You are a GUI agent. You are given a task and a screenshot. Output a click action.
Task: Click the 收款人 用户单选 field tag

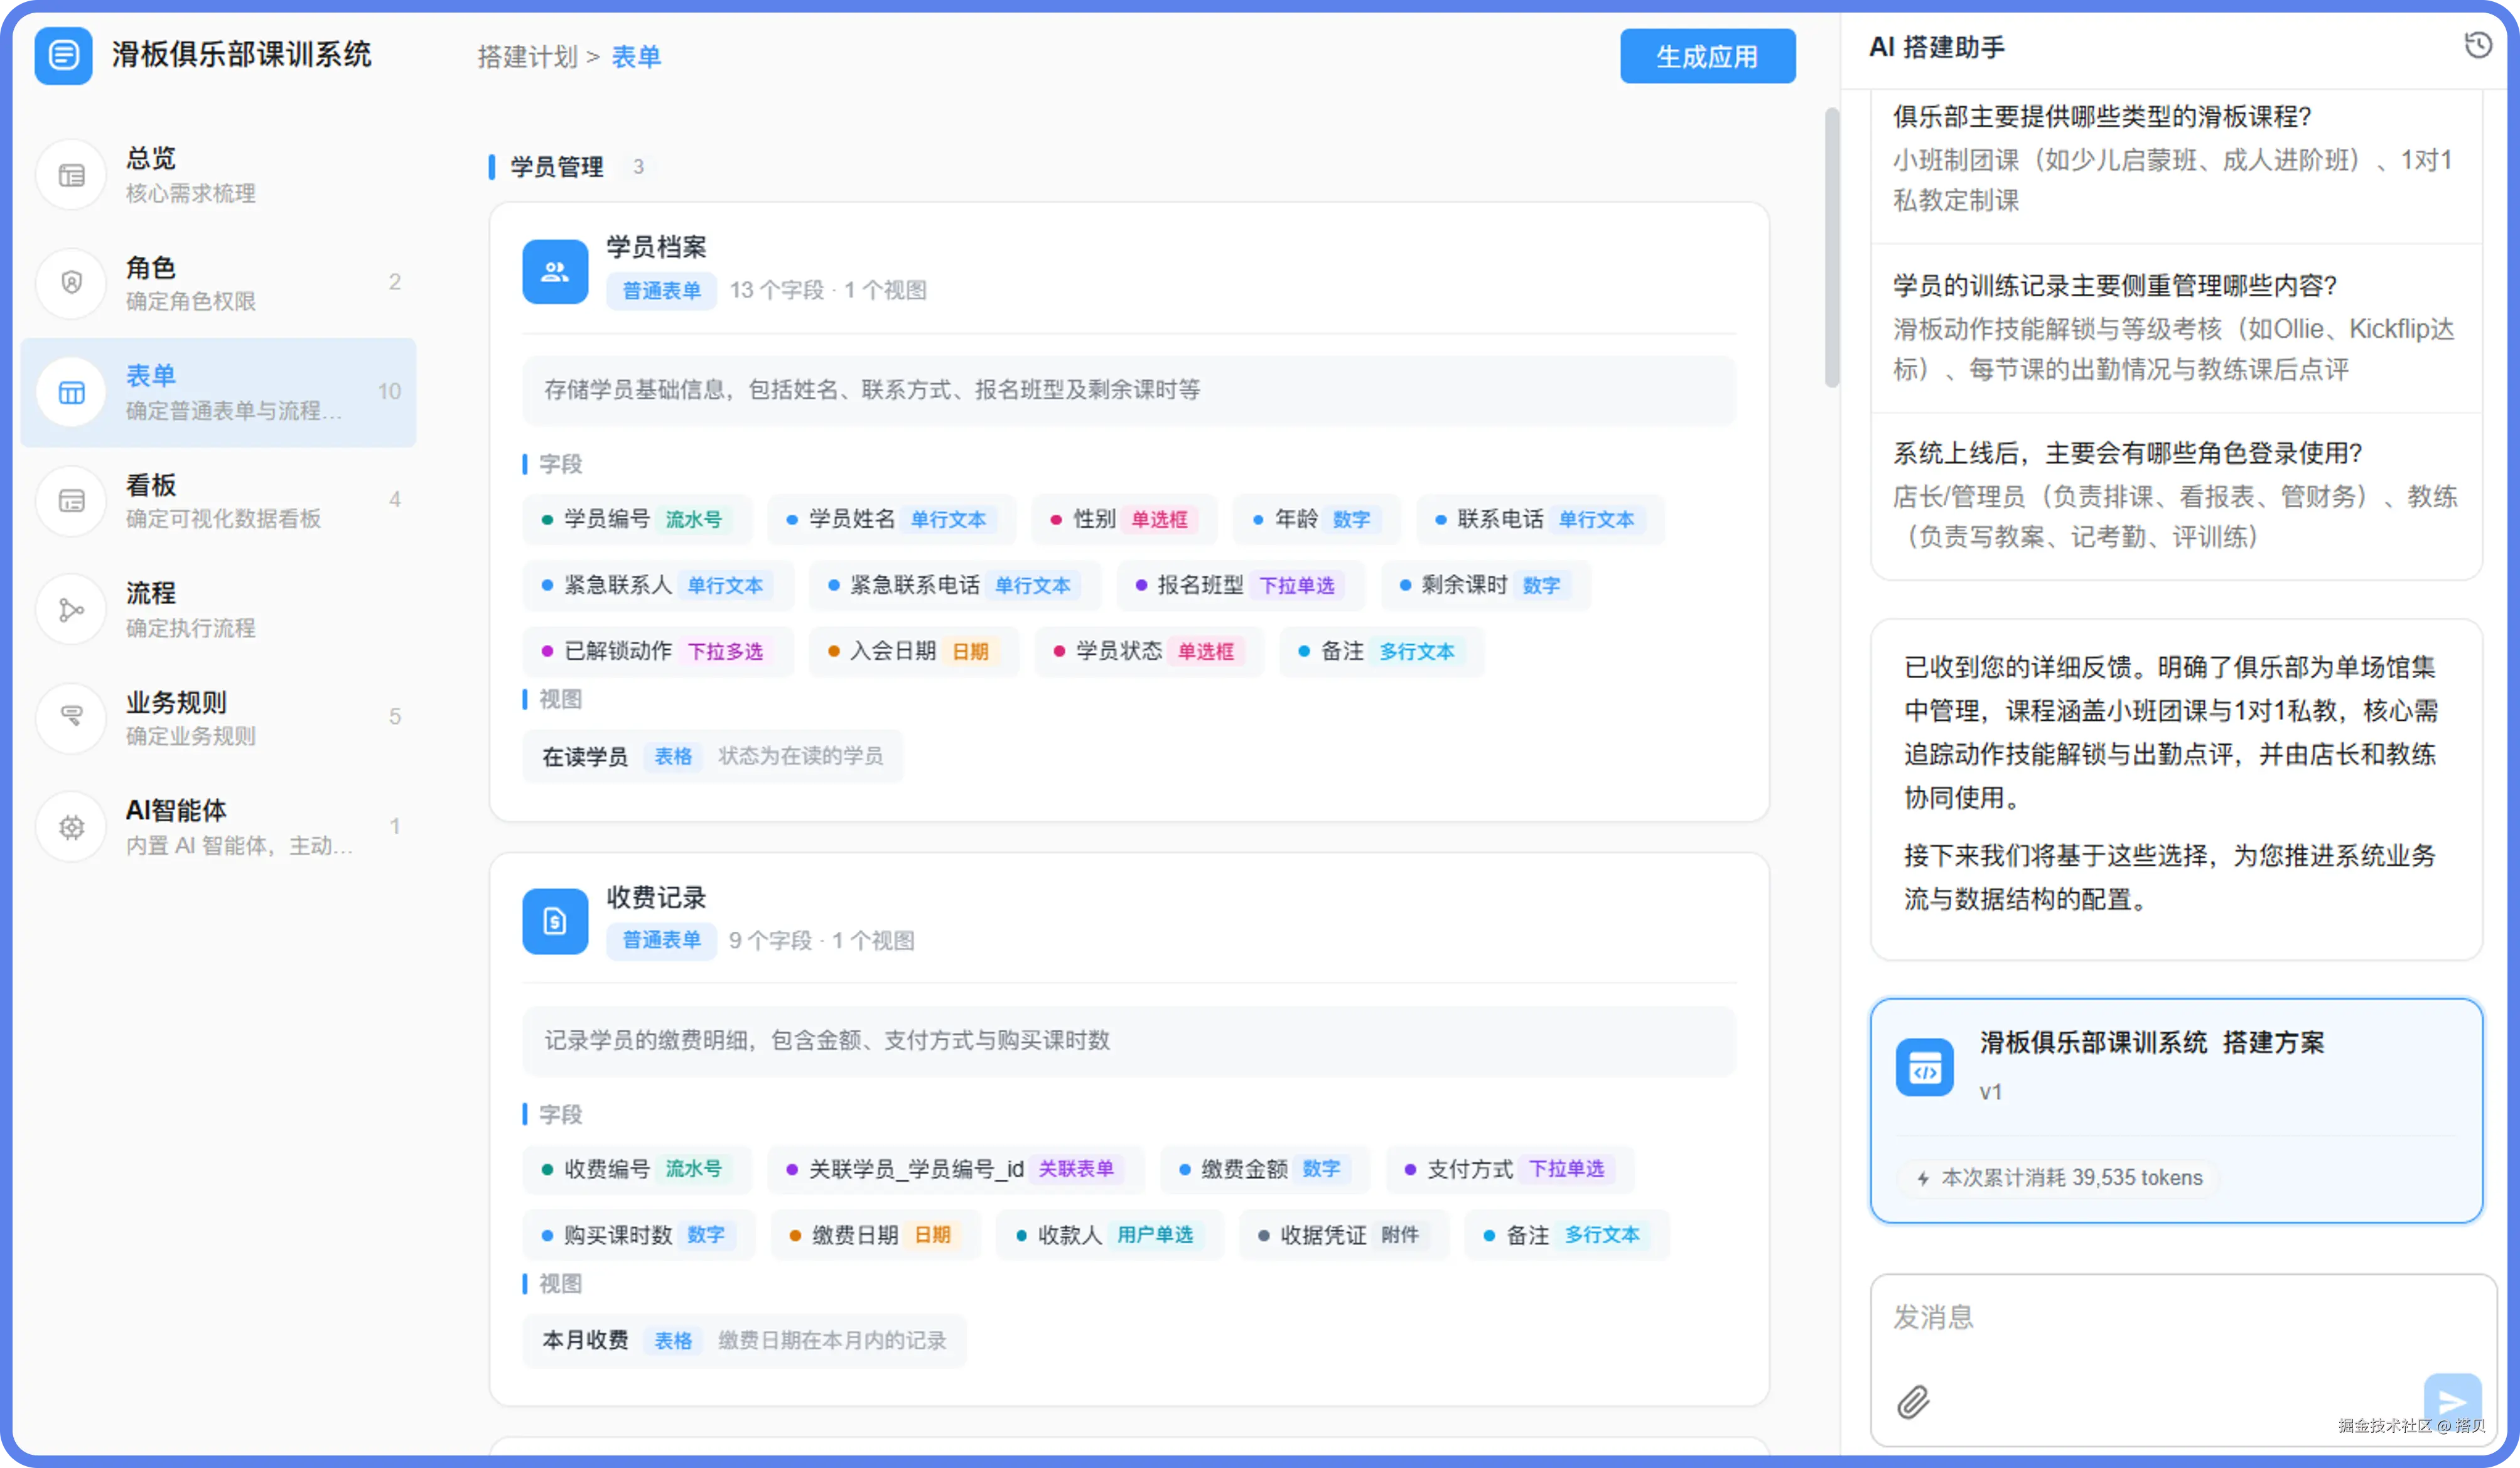click(1109, 1235)
